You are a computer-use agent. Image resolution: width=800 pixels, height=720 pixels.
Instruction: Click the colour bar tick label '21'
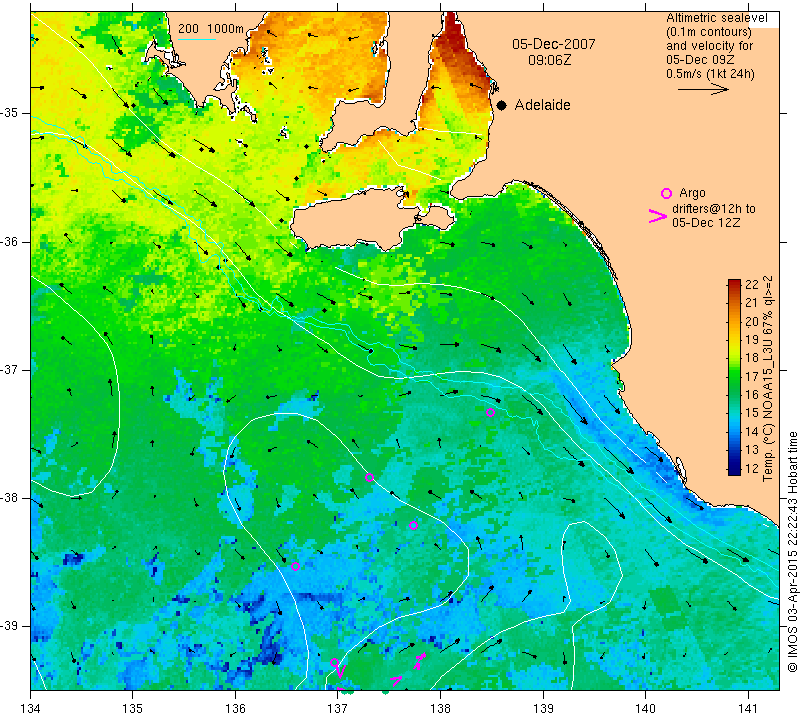pos(752,303)
